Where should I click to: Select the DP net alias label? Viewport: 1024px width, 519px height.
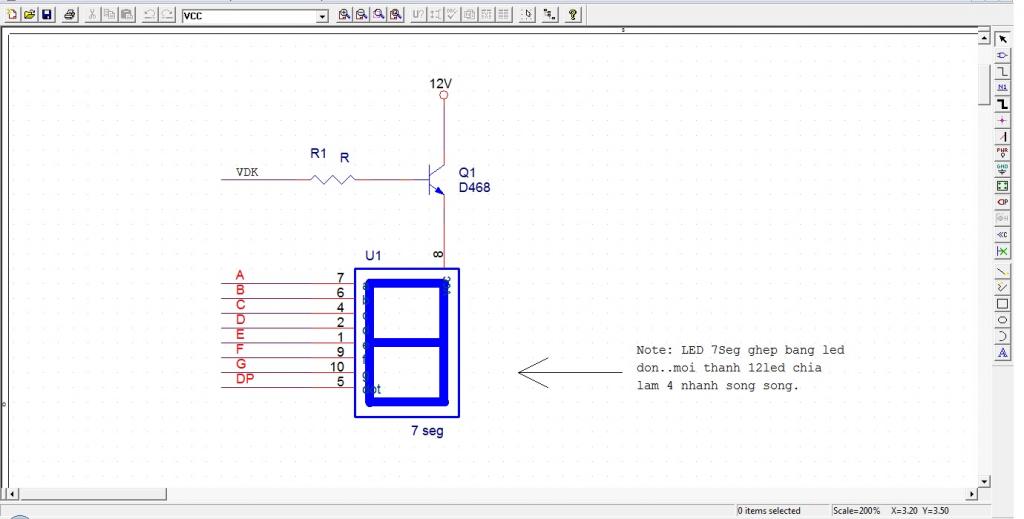245,379
